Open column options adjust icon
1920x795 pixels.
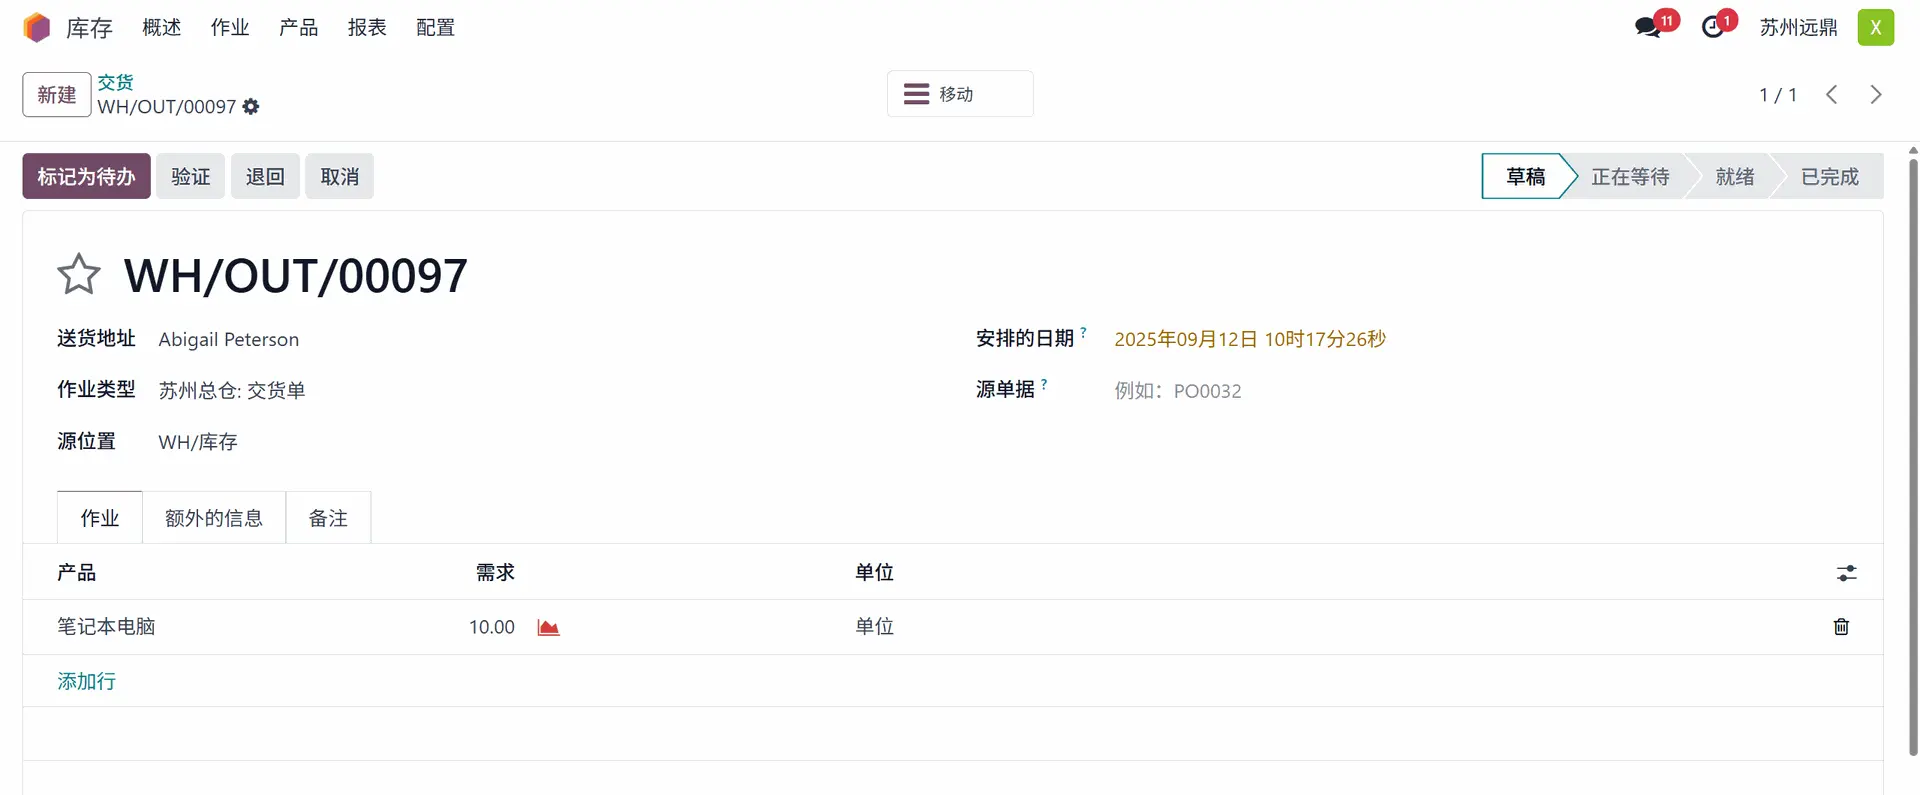[1846, 573]
